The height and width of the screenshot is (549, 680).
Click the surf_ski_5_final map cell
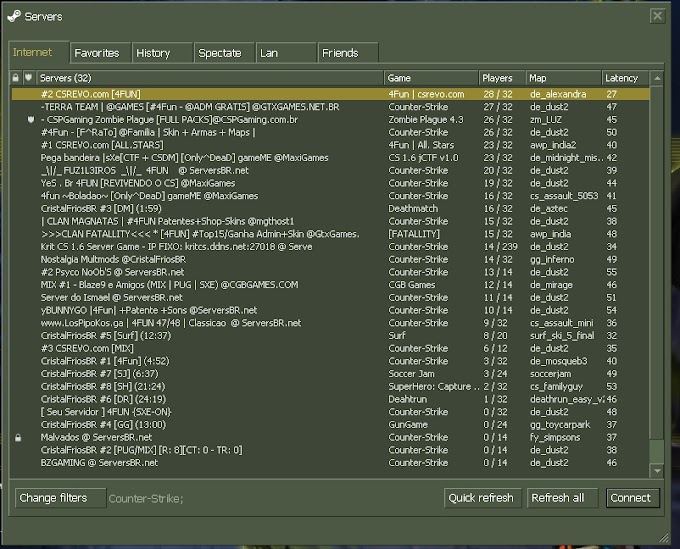(x=562, y=336)
